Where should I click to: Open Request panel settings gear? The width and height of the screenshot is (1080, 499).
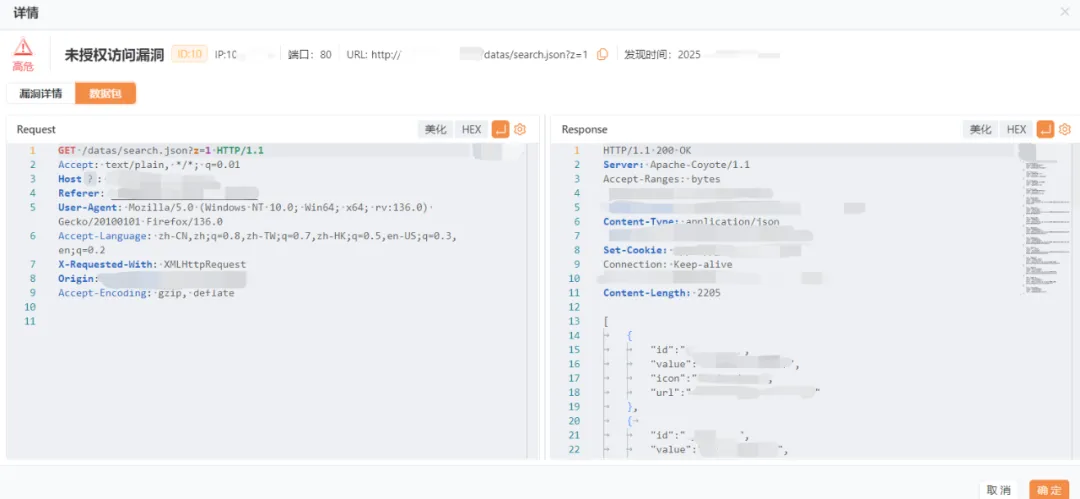click(520, 129)
